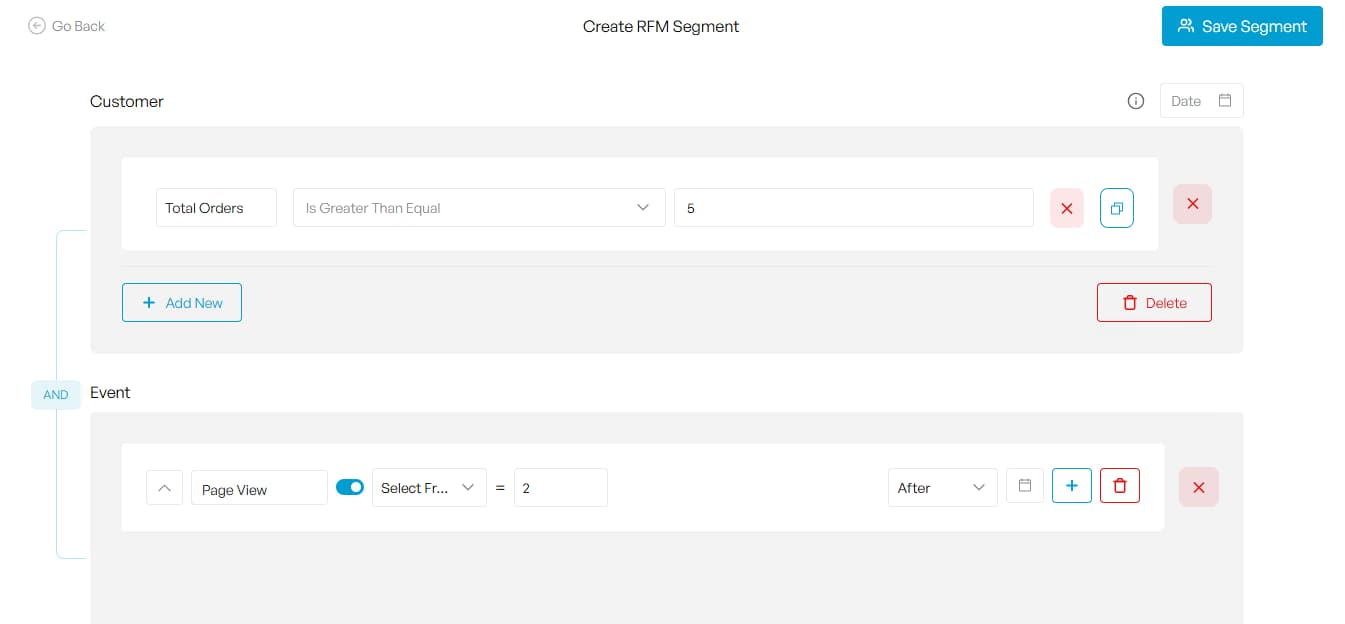
Task: Duplicate the Total Orders condition
Action: tap(1117, 207)
